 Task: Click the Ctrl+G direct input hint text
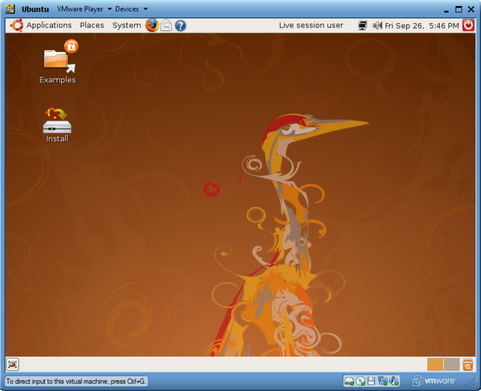(76, 381)
